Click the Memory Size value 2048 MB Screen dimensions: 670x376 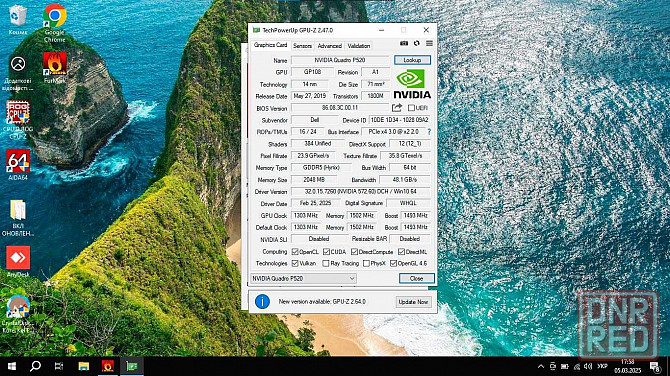pos(314,180)
